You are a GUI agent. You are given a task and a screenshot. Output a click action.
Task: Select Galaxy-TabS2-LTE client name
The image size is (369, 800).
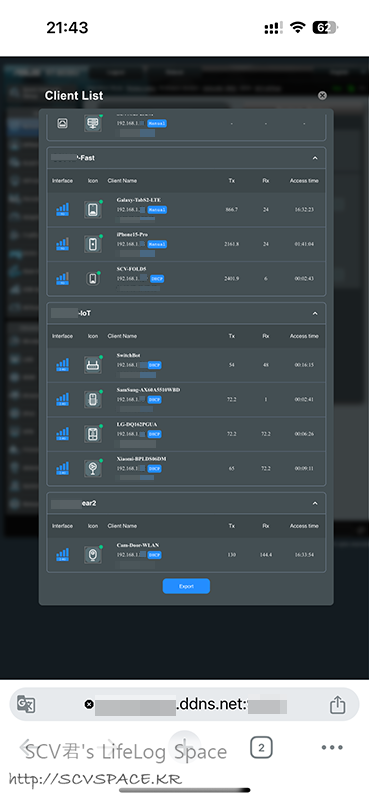(139, 200)
